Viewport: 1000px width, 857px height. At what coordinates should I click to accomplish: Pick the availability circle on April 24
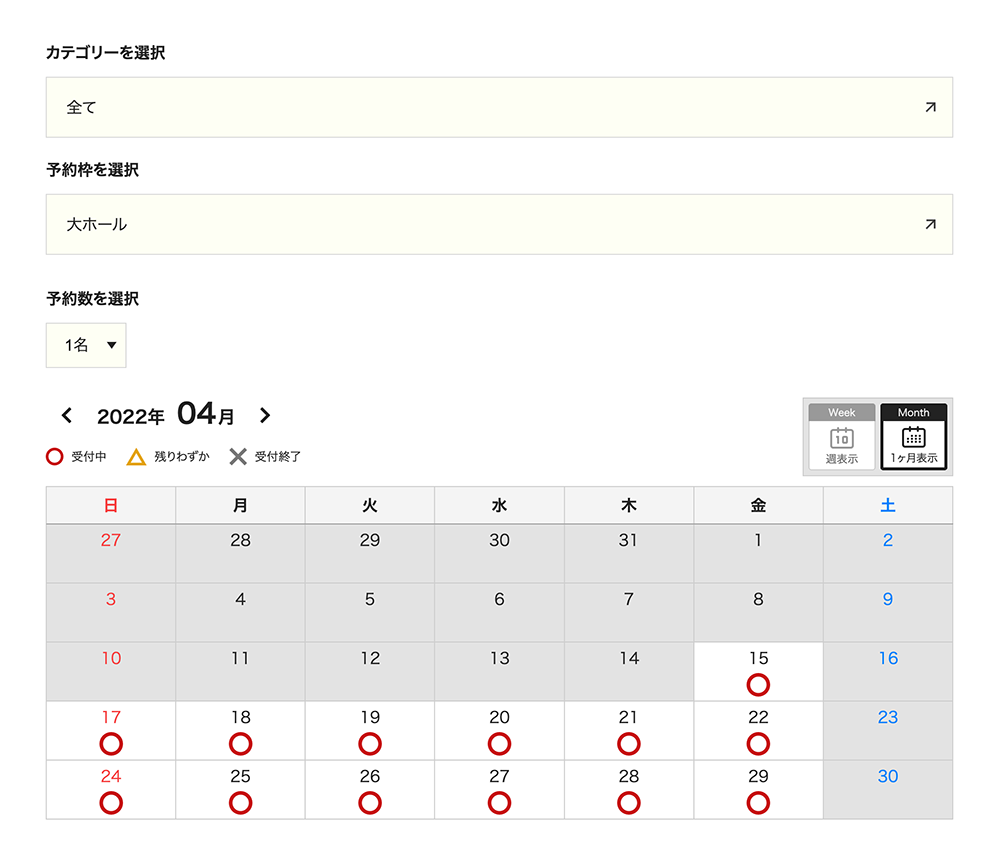[x=111, y=803]
